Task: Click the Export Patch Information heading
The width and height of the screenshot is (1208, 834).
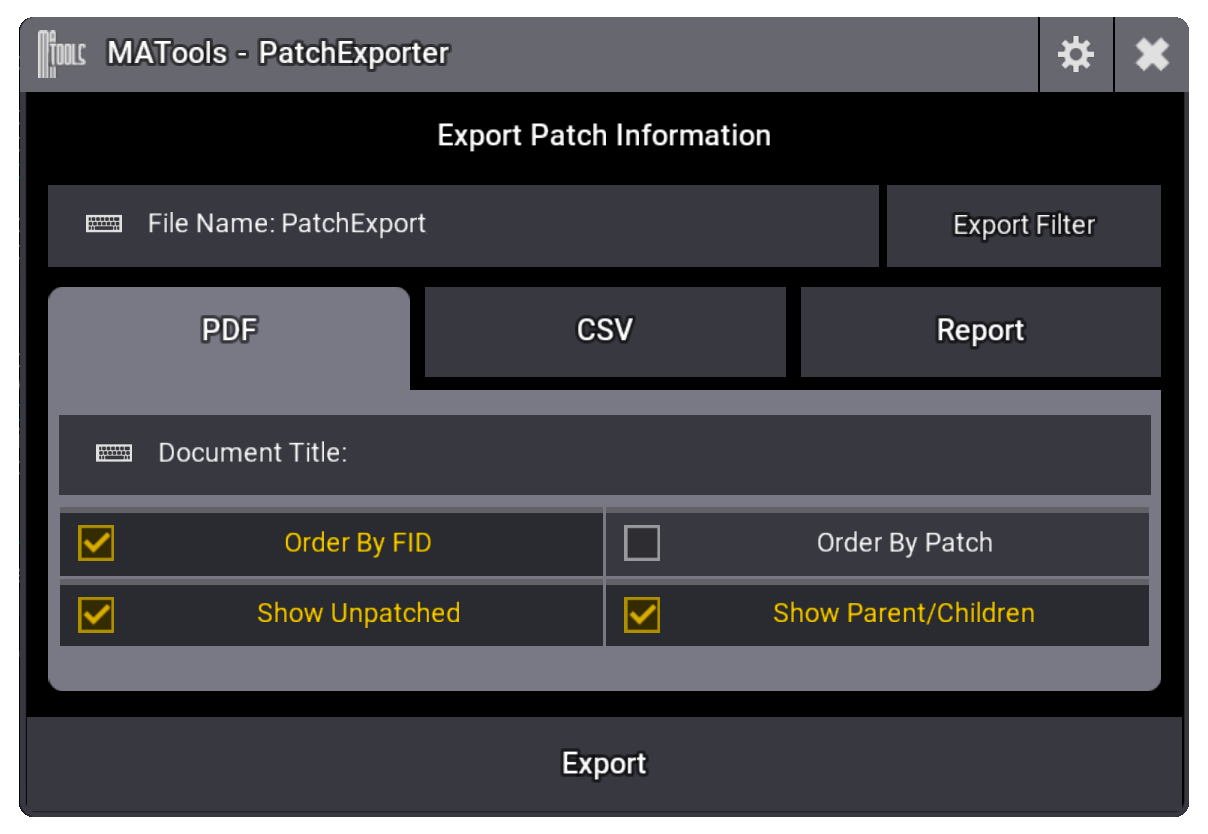Action: (604, 136)
